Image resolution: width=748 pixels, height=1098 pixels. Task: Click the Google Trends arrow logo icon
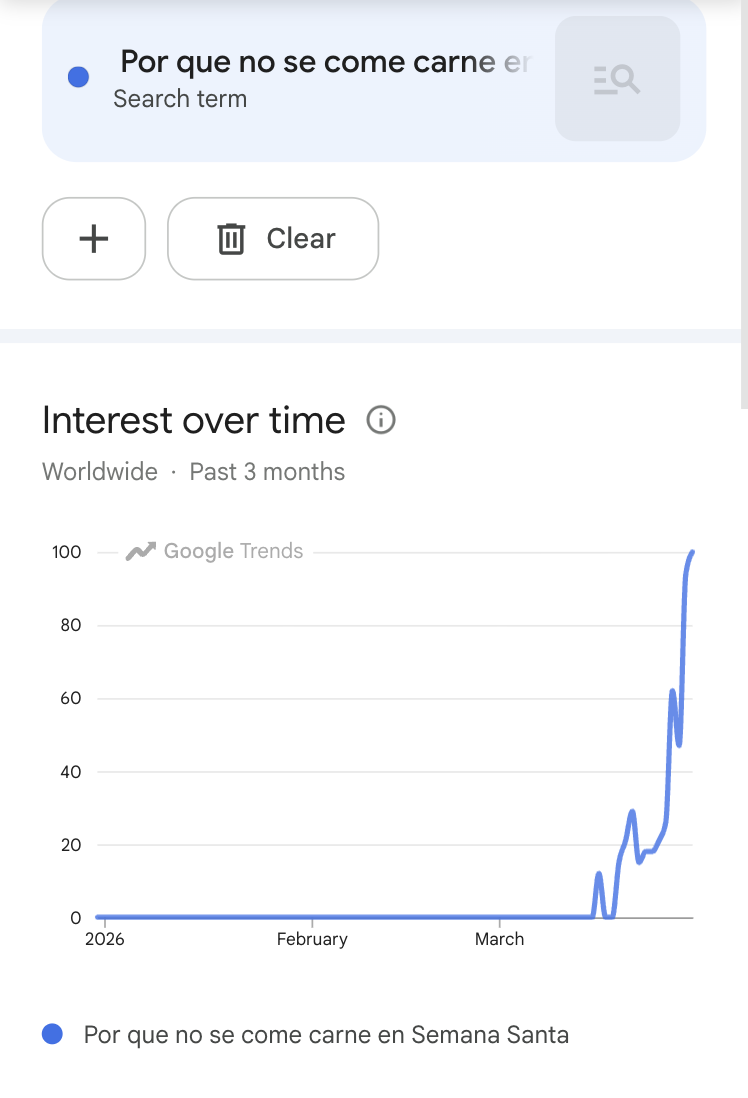click(x=140, y=551)
